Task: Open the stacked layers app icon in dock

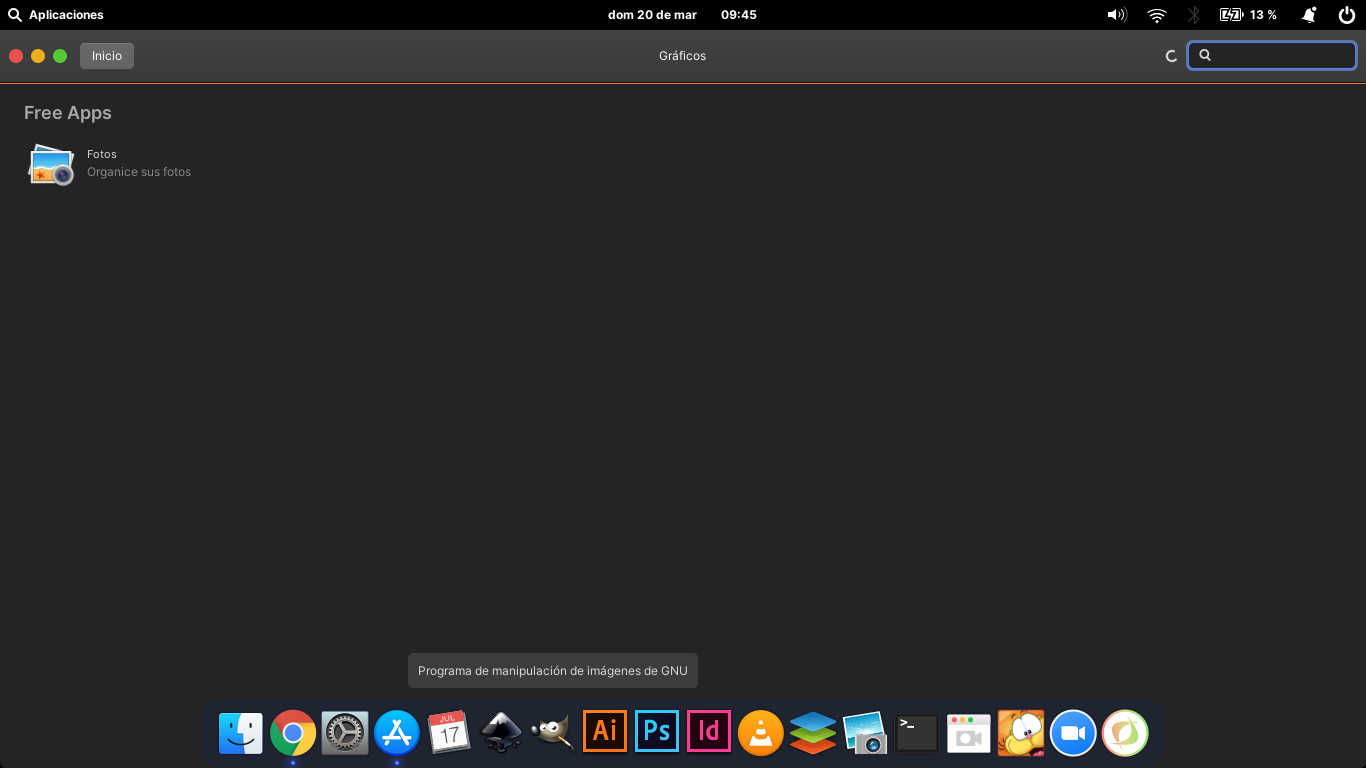Action: (x=813, y=733)
